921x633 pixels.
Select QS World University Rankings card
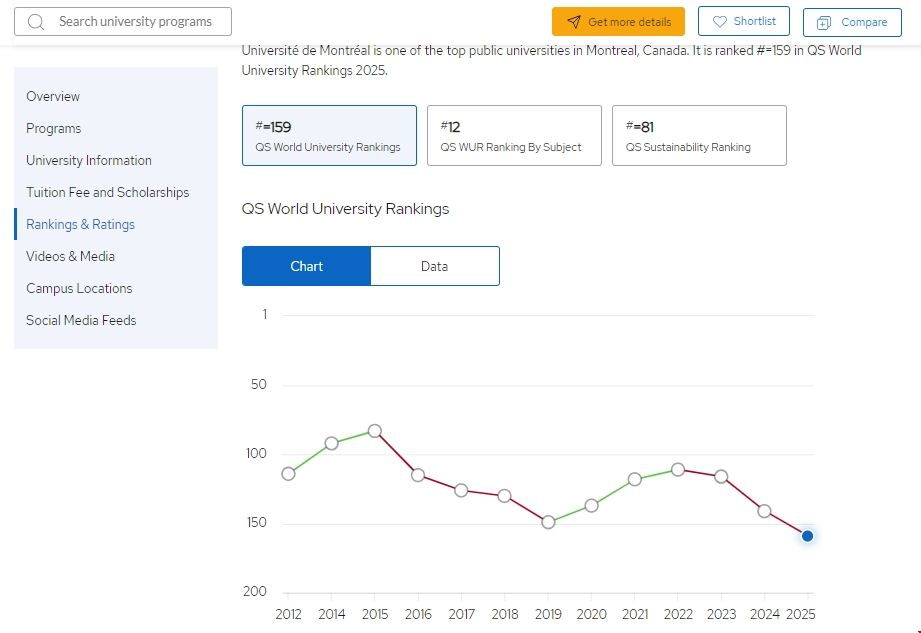coord(329,135)
